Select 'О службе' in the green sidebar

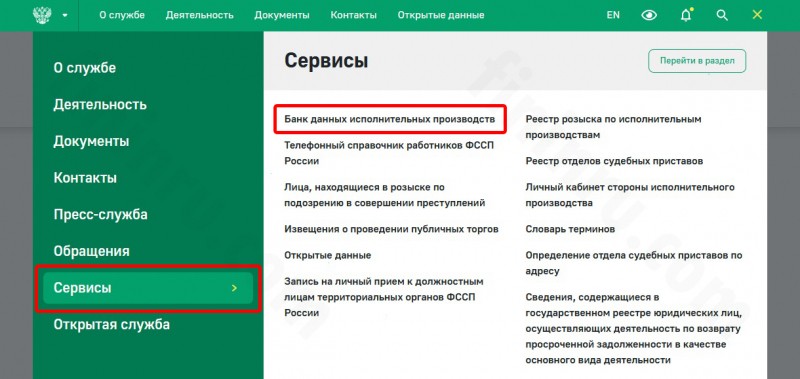[x=85, y=68]
